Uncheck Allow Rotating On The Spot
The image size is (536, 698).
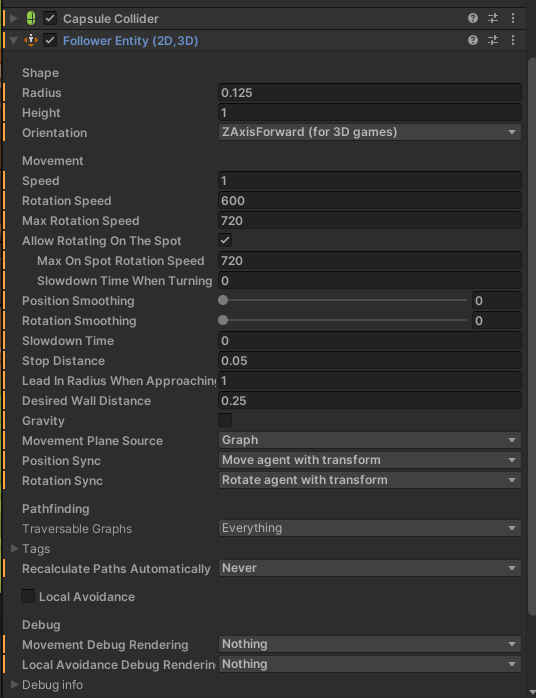(x=225, y=240)
